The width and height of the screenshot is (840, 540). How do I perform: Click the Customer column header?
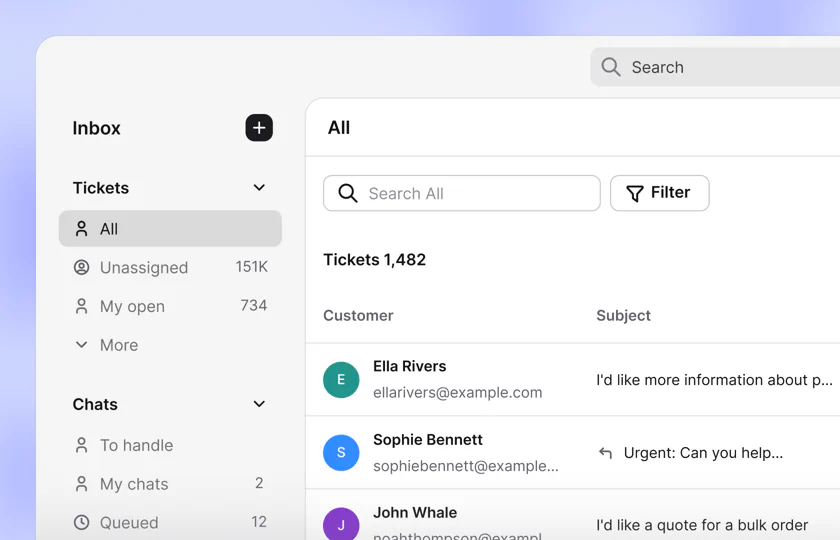tap(358, 316)
